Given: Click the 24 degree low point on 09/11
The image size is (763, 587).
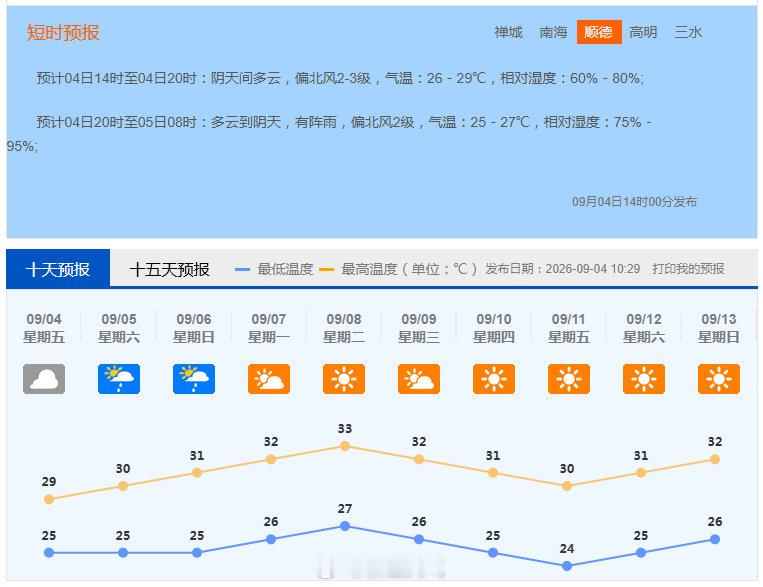Looking at the screenshot, I should point(567,566).
